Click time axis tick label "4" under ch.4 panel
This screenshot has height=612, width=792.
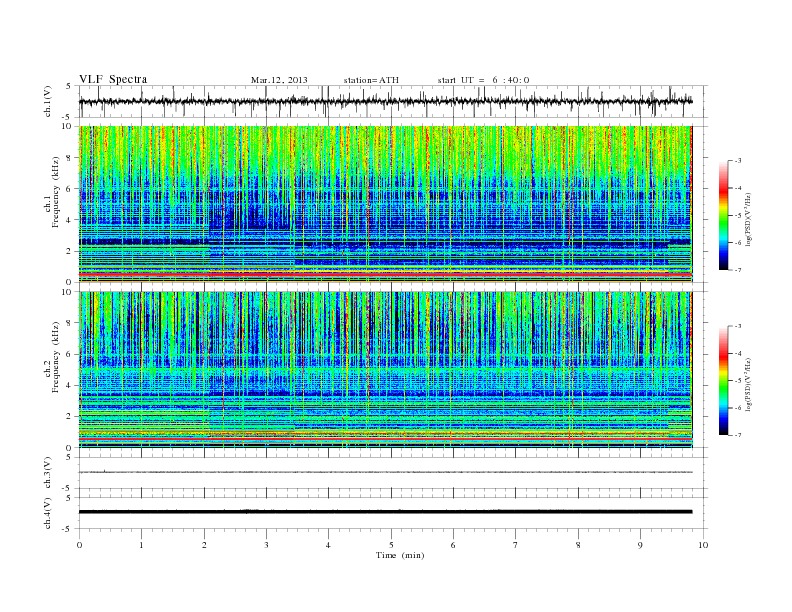coord(328,545)
